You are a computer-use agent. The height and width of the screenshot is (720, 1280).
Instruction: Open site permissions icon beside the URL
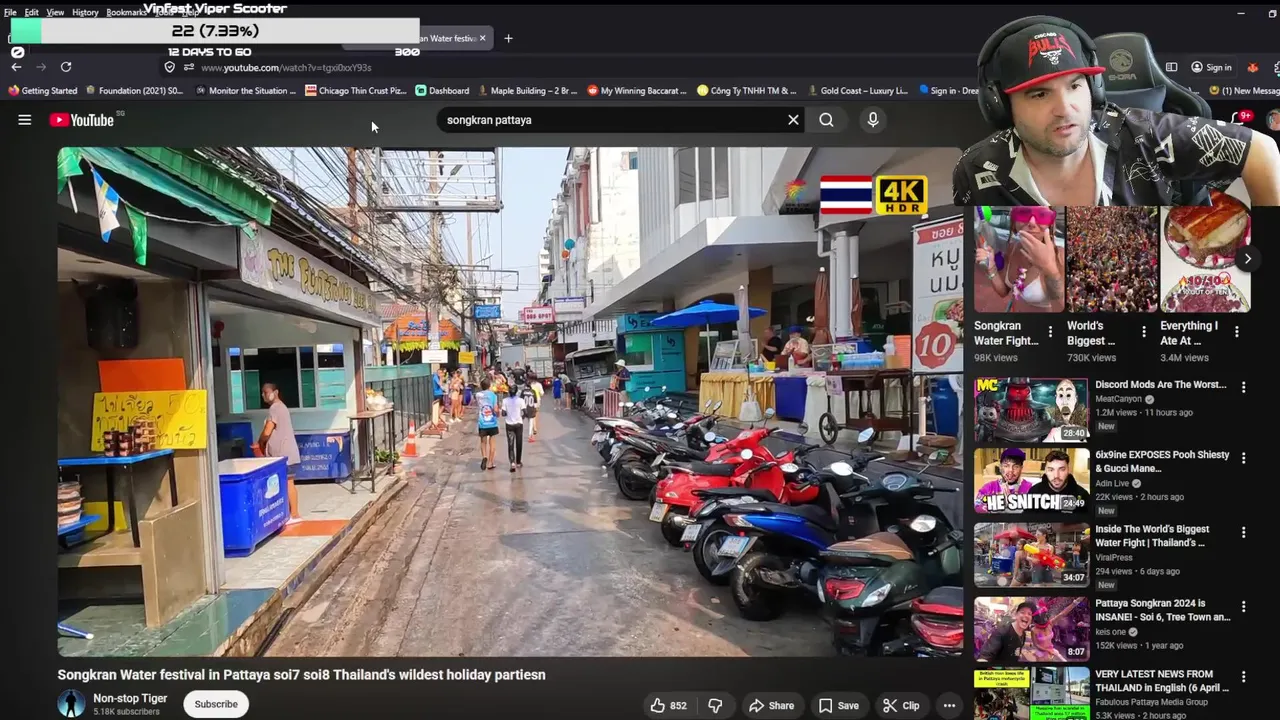pos(188,67)
